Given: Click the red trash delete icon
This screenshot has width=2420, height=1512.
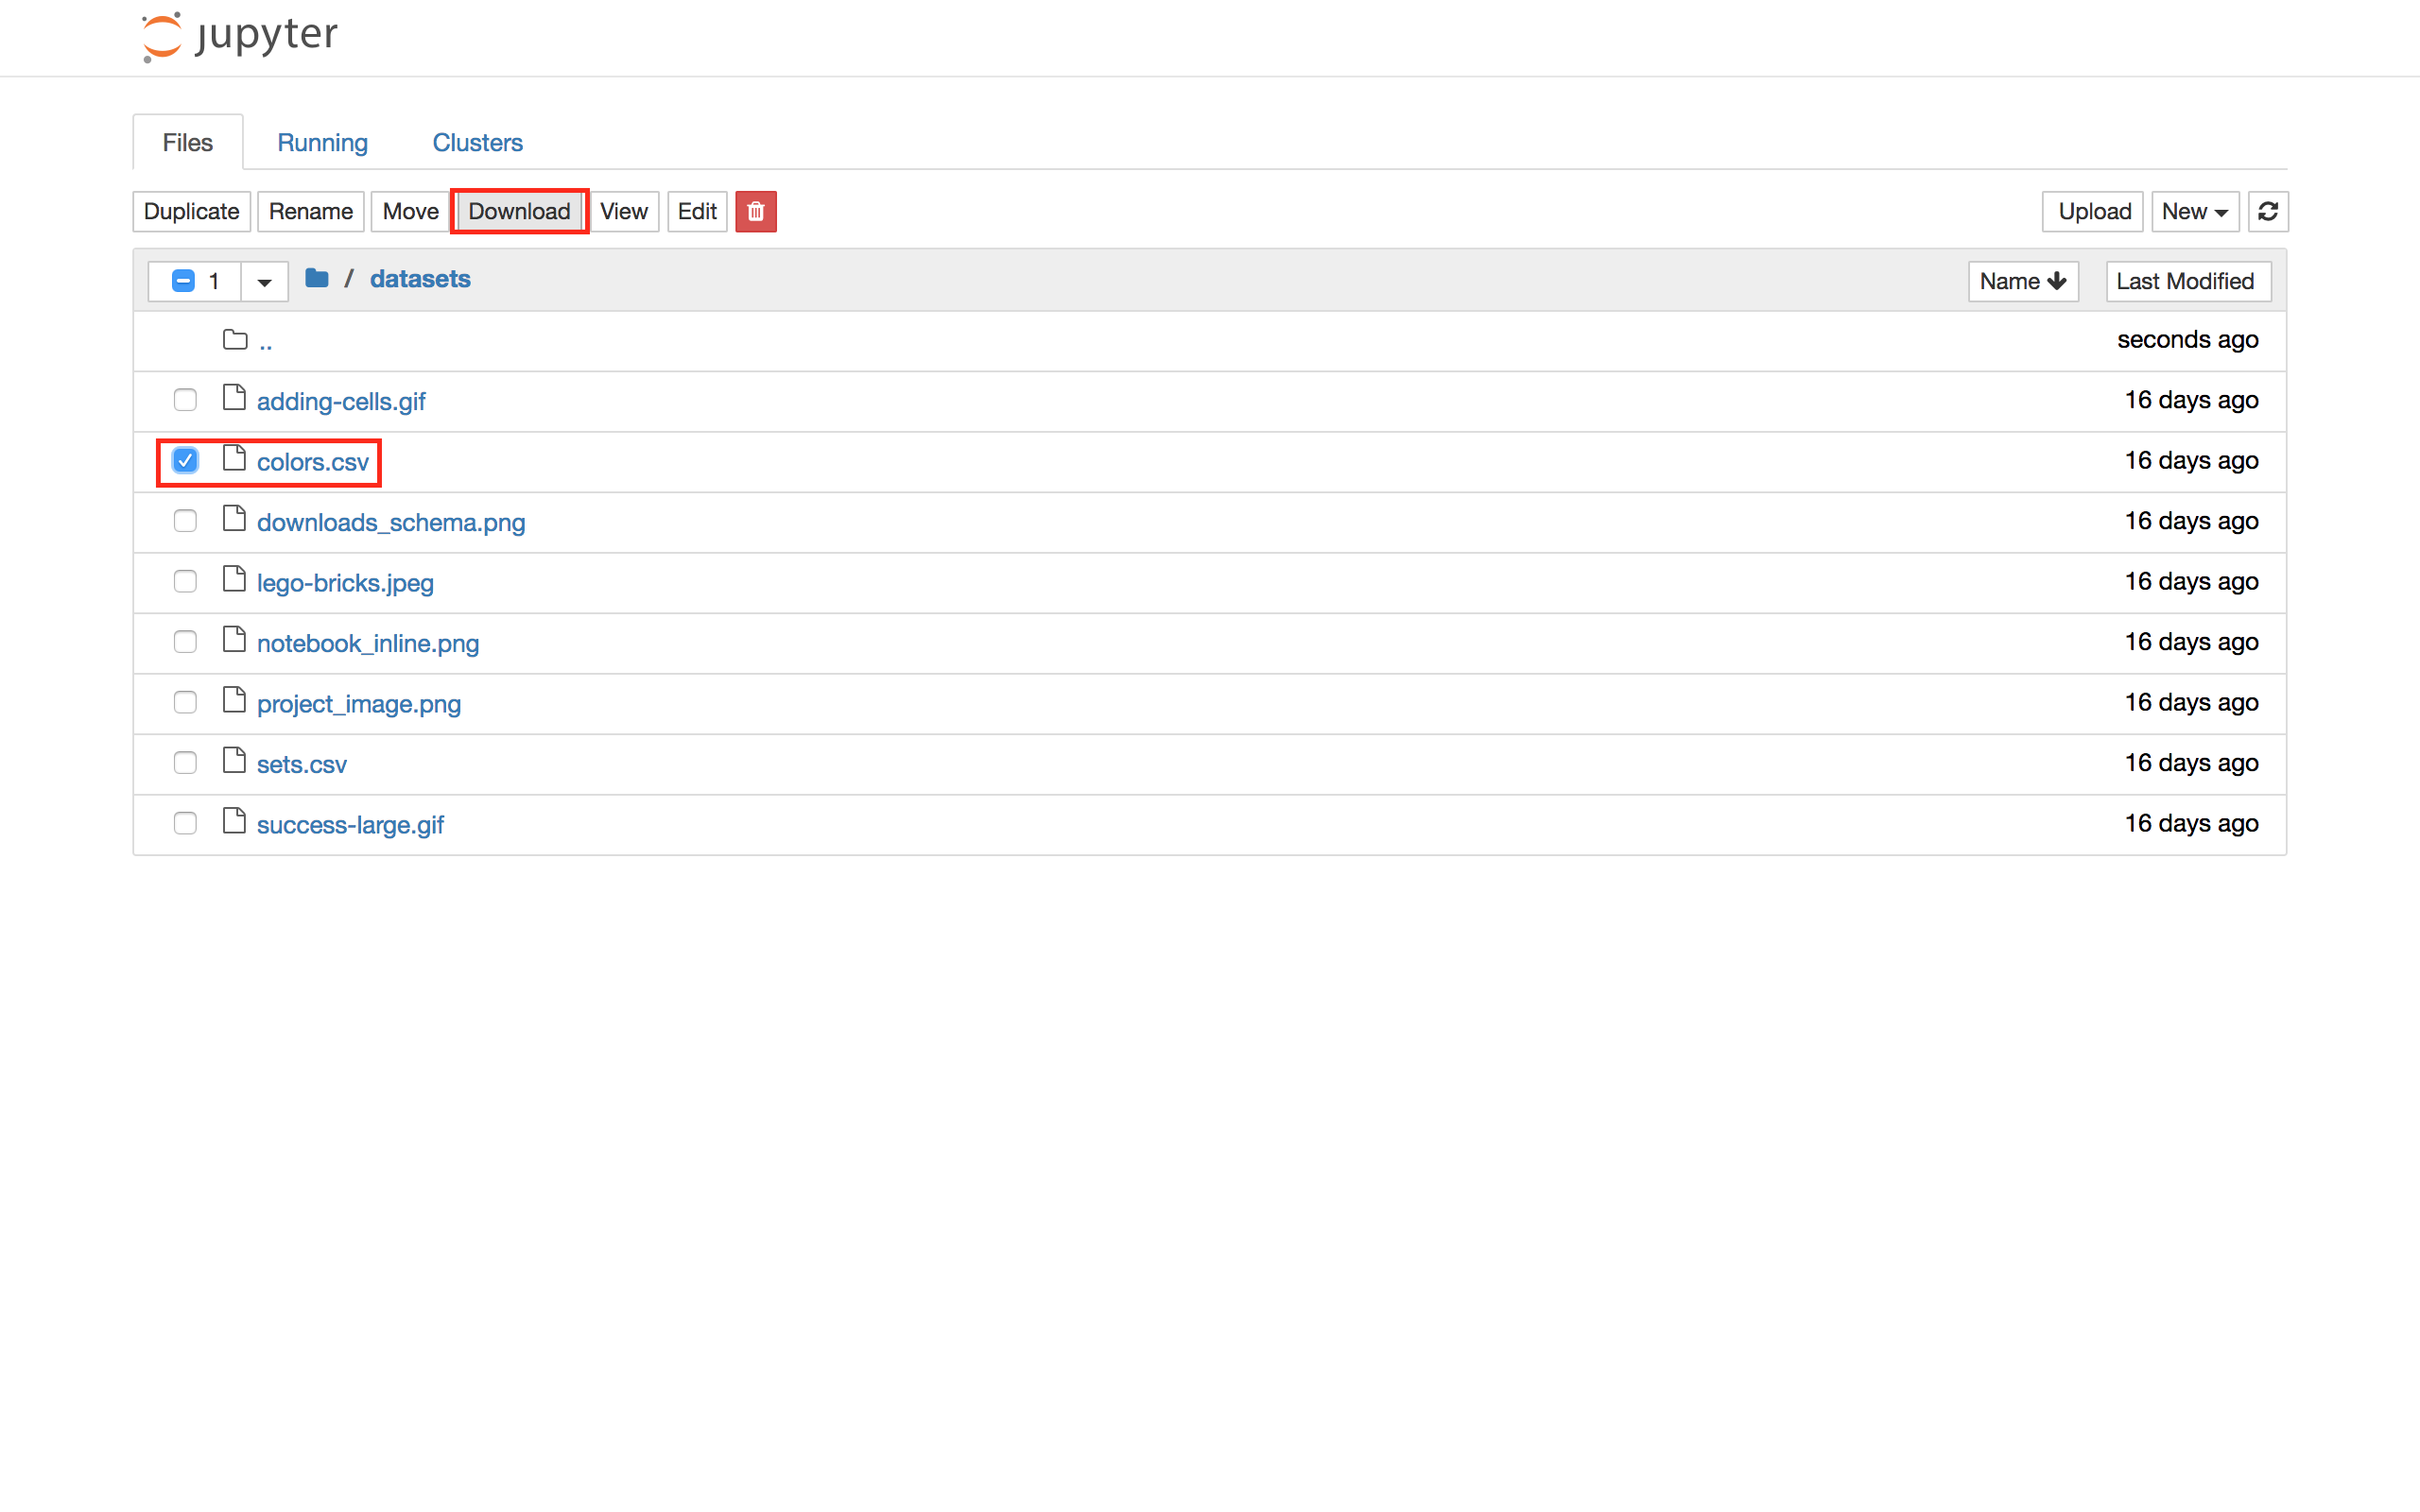Looking at the screenshot, I should [x=755, y=211].
